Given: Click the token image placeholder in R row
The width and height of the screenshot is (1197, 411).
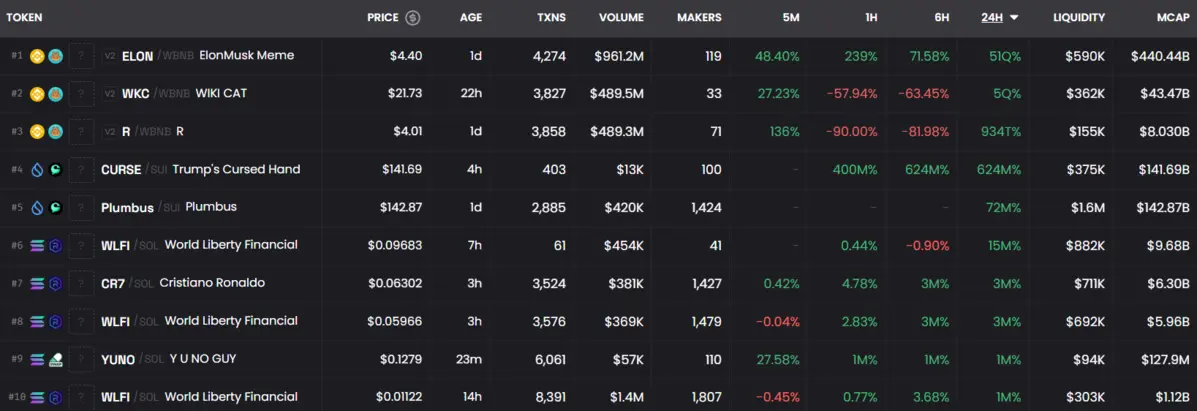Looking at the screenshot, I should (x=82, y=132).
